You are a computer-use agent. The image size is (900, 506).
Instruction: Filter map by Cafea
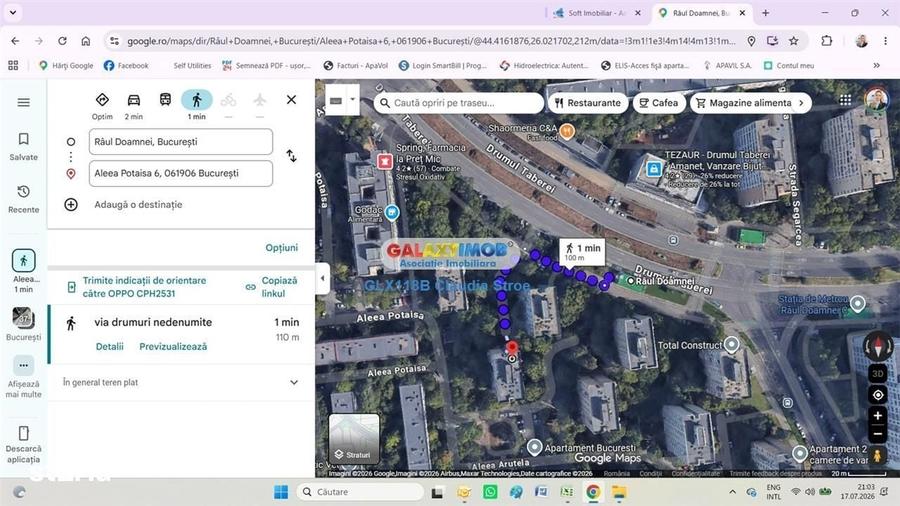(x=659, y=103)
